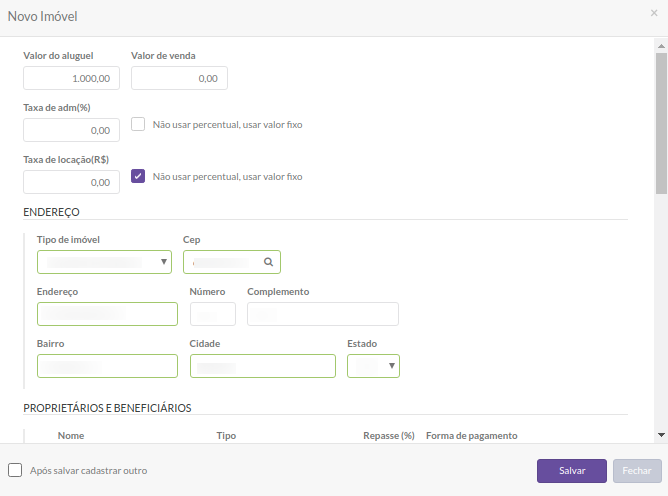Open the Tipo de imóvel dropdown
668x496 pixels.
(104, 262)
